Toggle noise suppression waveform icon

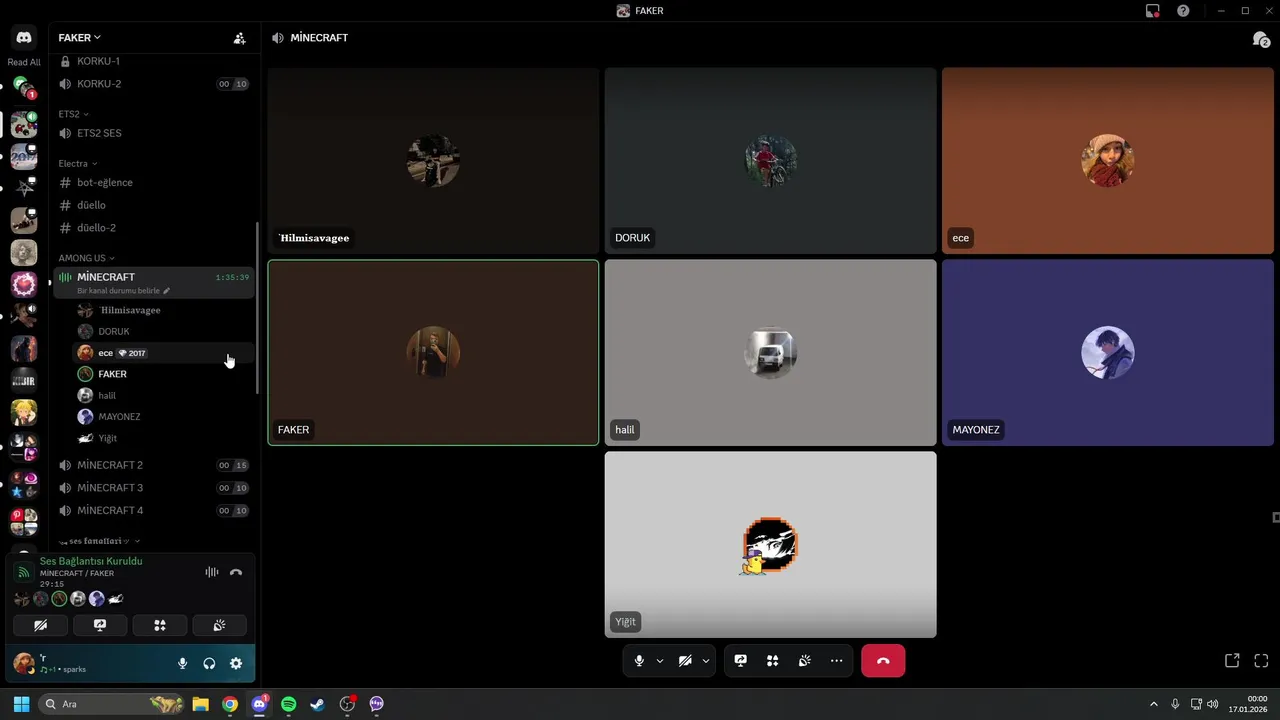[212, 572]
